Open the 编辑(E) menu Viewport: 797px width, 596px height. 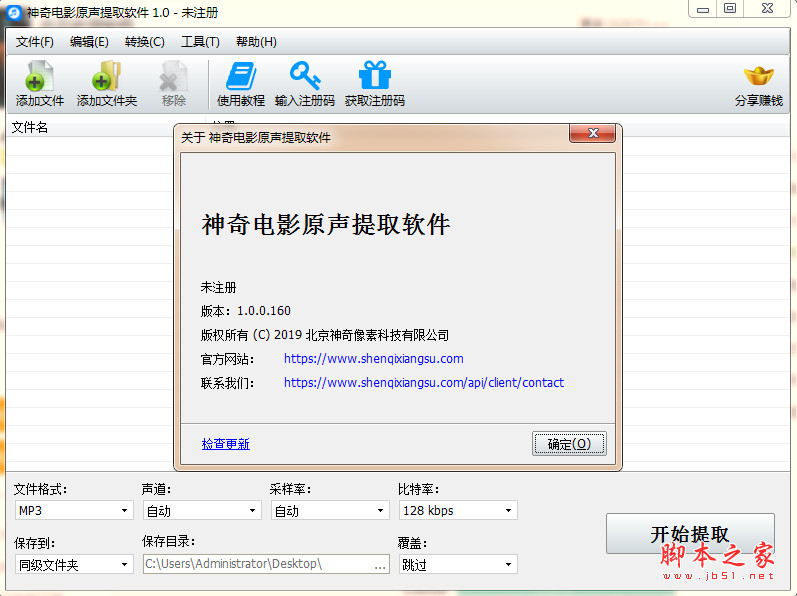coord(89,42)
